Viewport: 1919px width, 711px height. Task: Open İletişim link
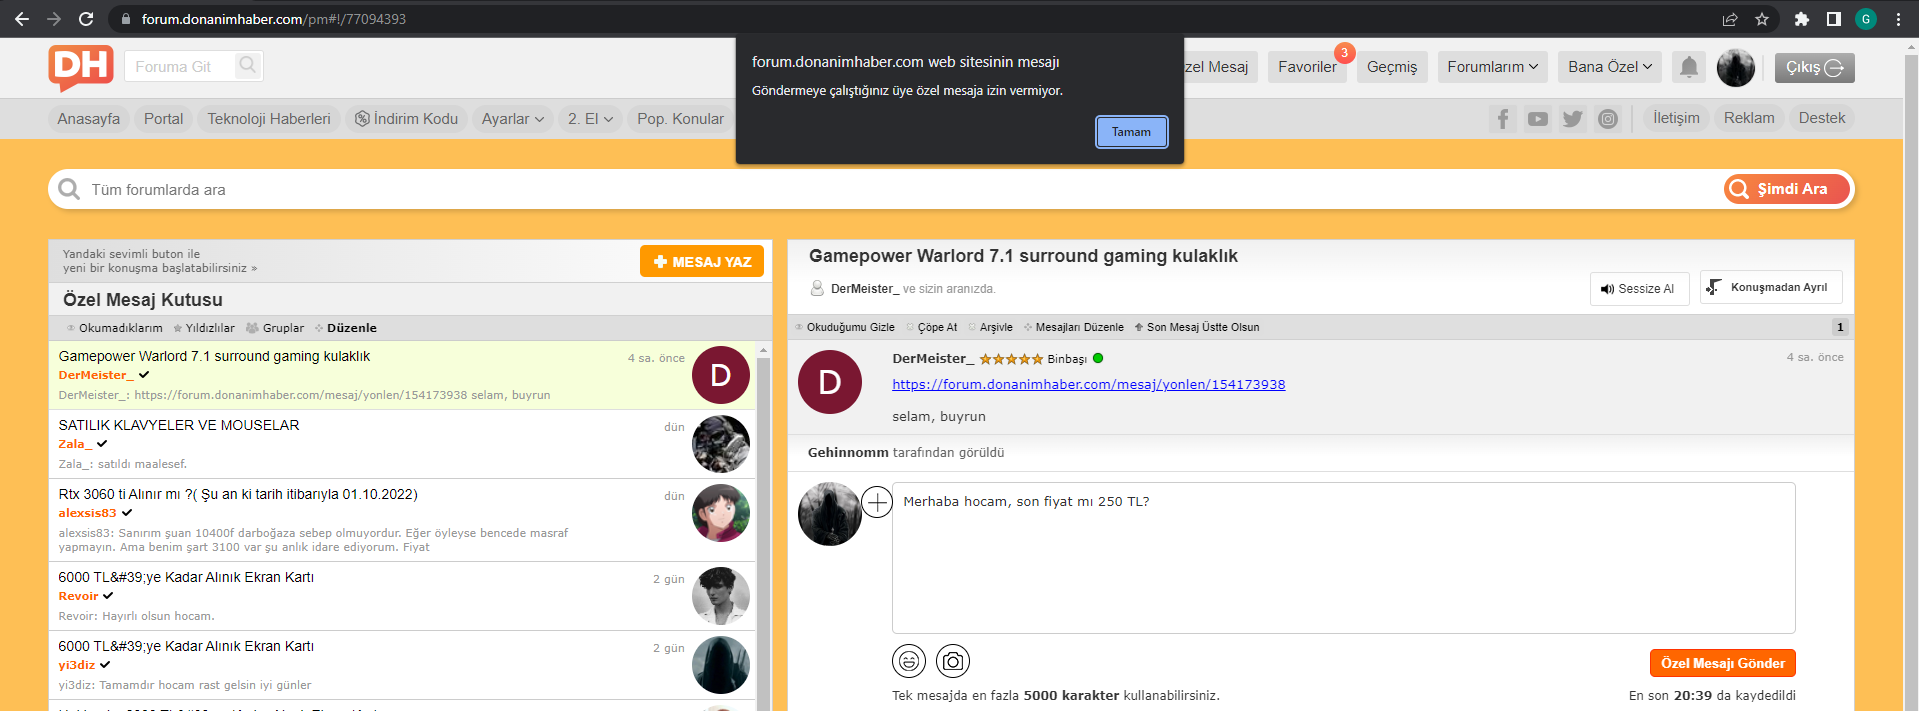point(1676,118)
